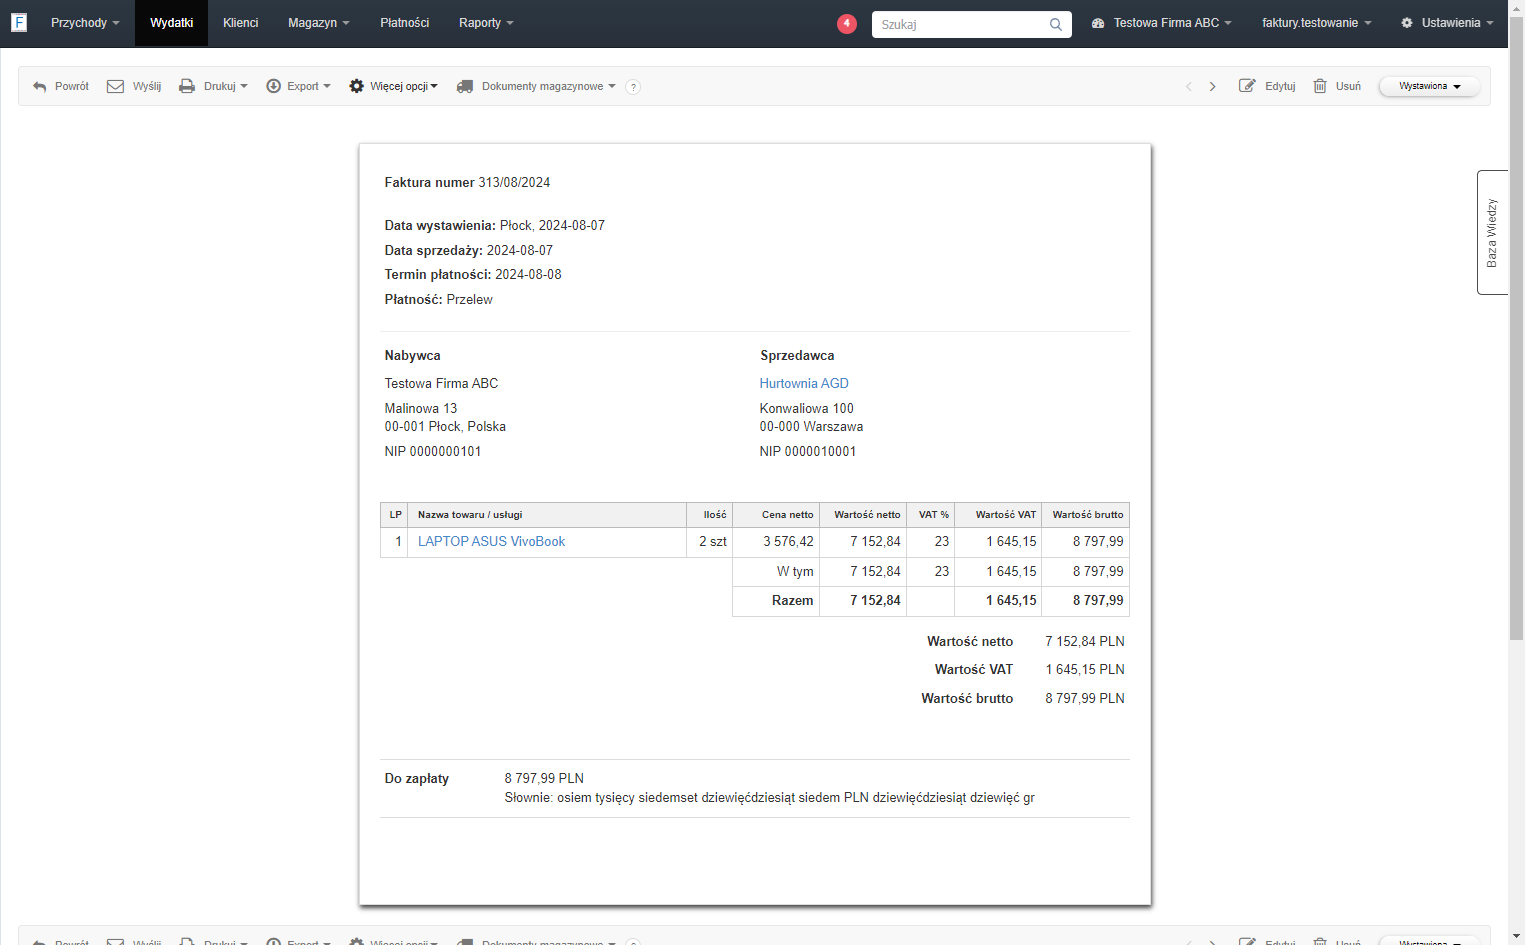Click the gear icon of Więcej opcji

point(356,87)
